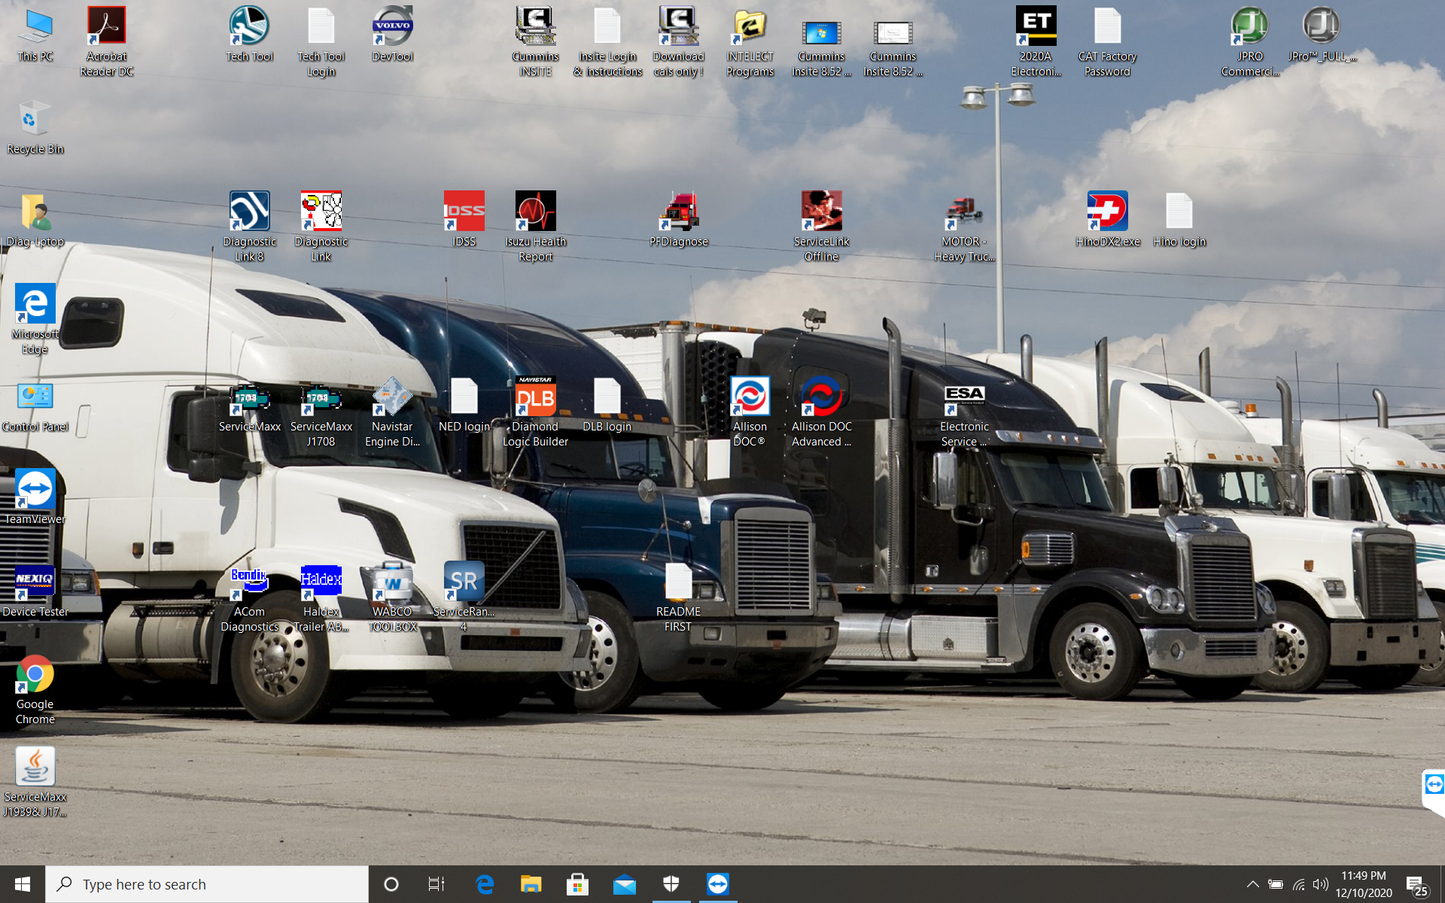Open Download cals only shortcut
The height and width of the screenshot is (903, 1445).
click(678, 42)
